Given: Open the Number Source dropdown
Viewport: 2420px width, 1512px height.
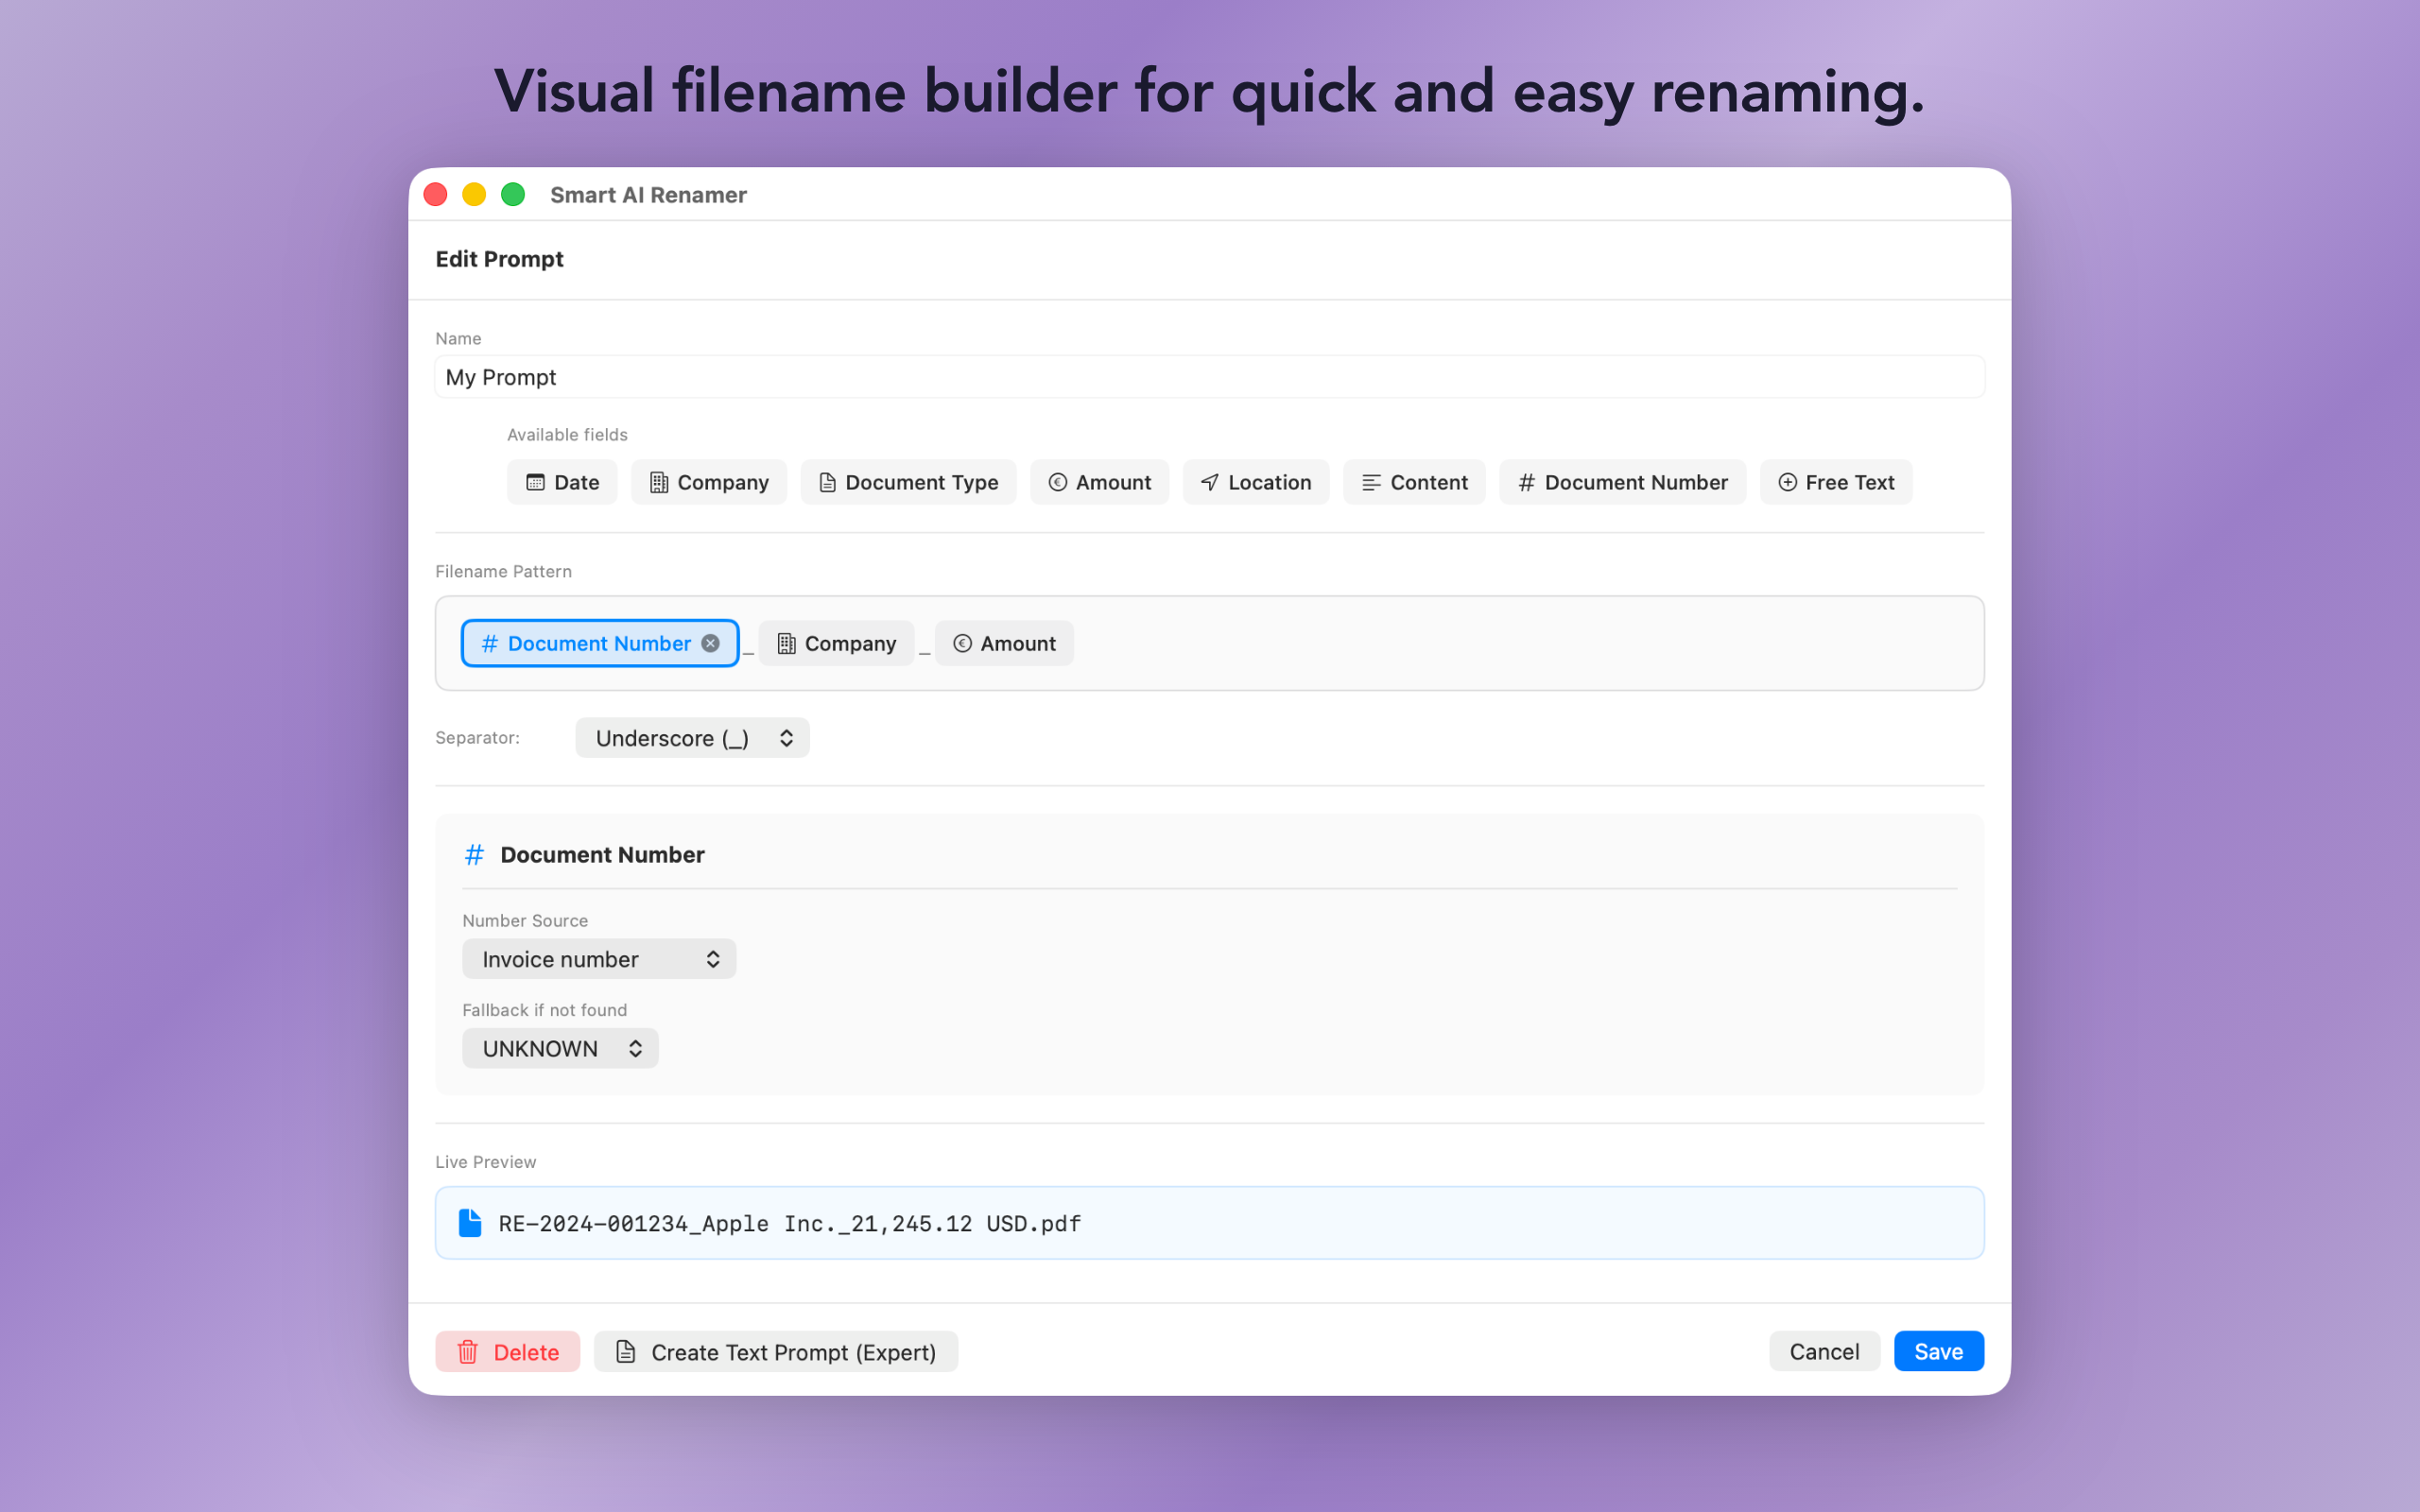Looking at the screenshot, I should point(598,958).
